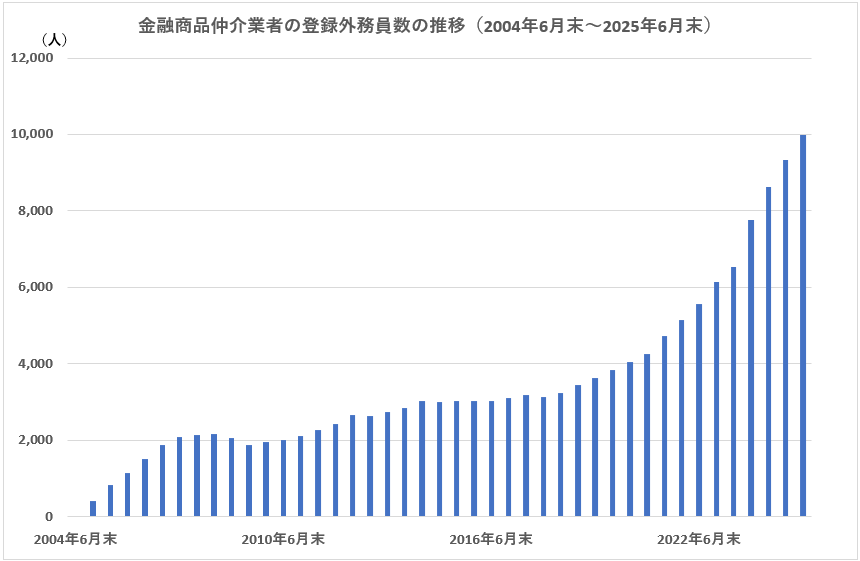Click the 2010年6月末 x-axis label

point(283,540)
